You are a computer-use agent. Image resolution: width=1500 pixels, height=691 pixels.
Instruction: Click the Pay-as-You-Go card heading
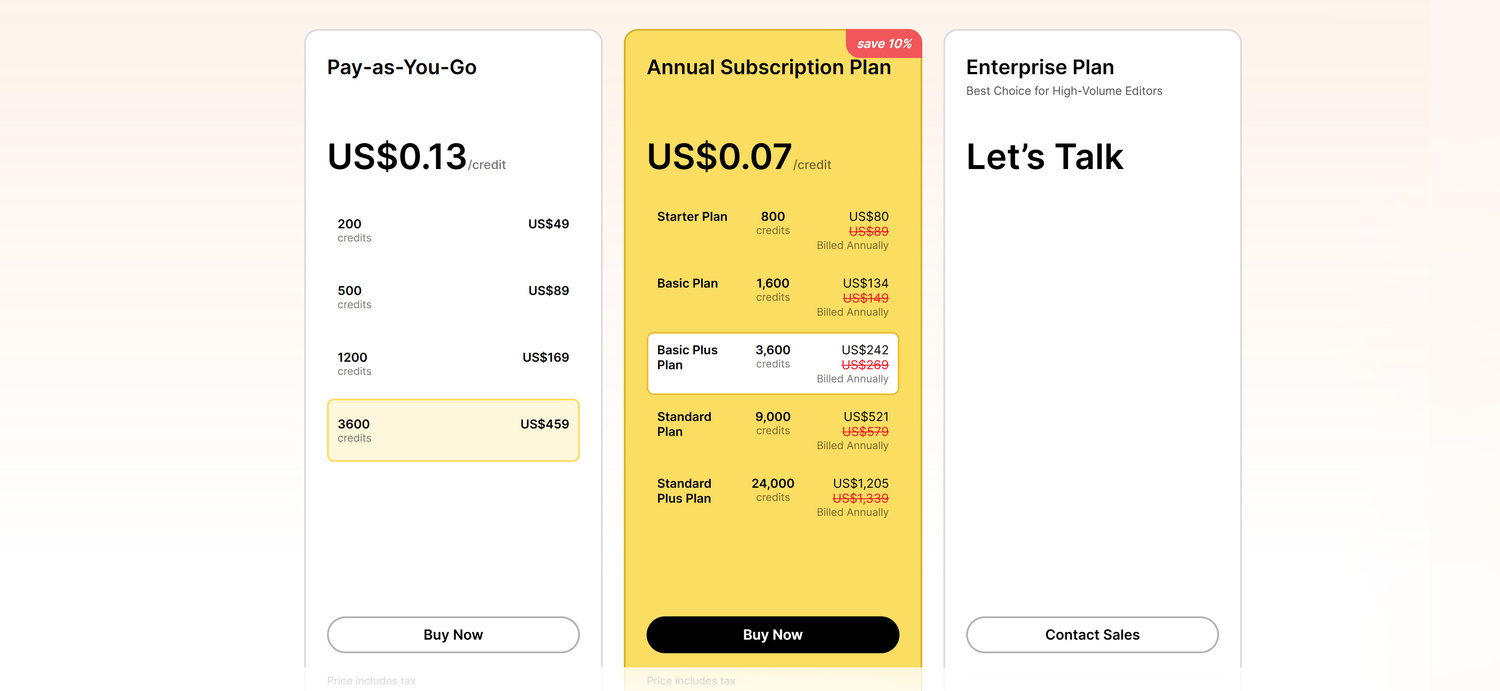tap(402, 68)
